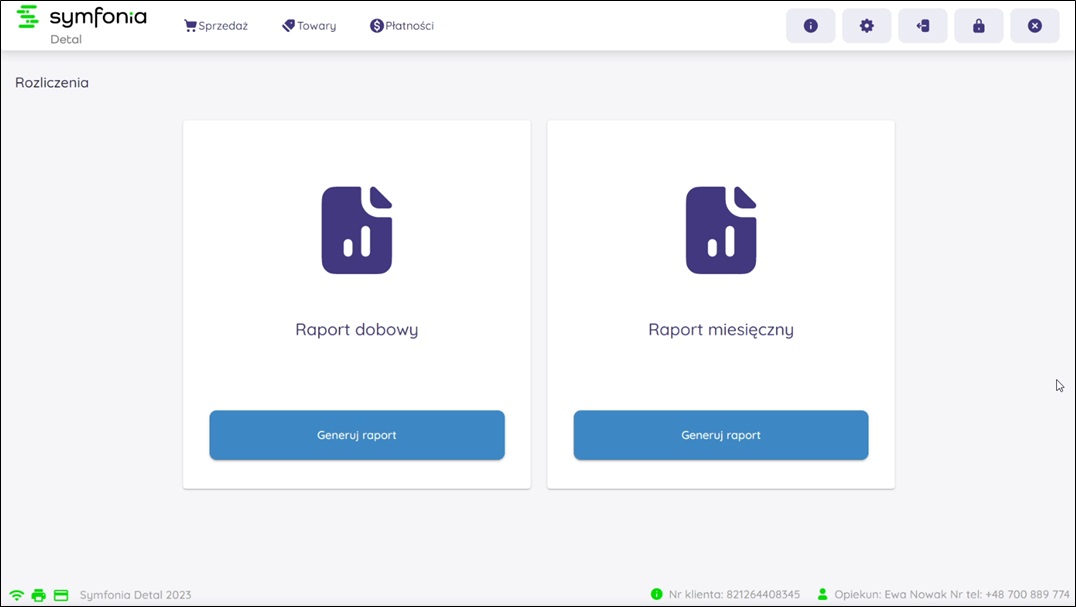Click the Raport dobowy document icon
The width and height of the screenshot is (1076, 607).
click(x=357, y=230)
